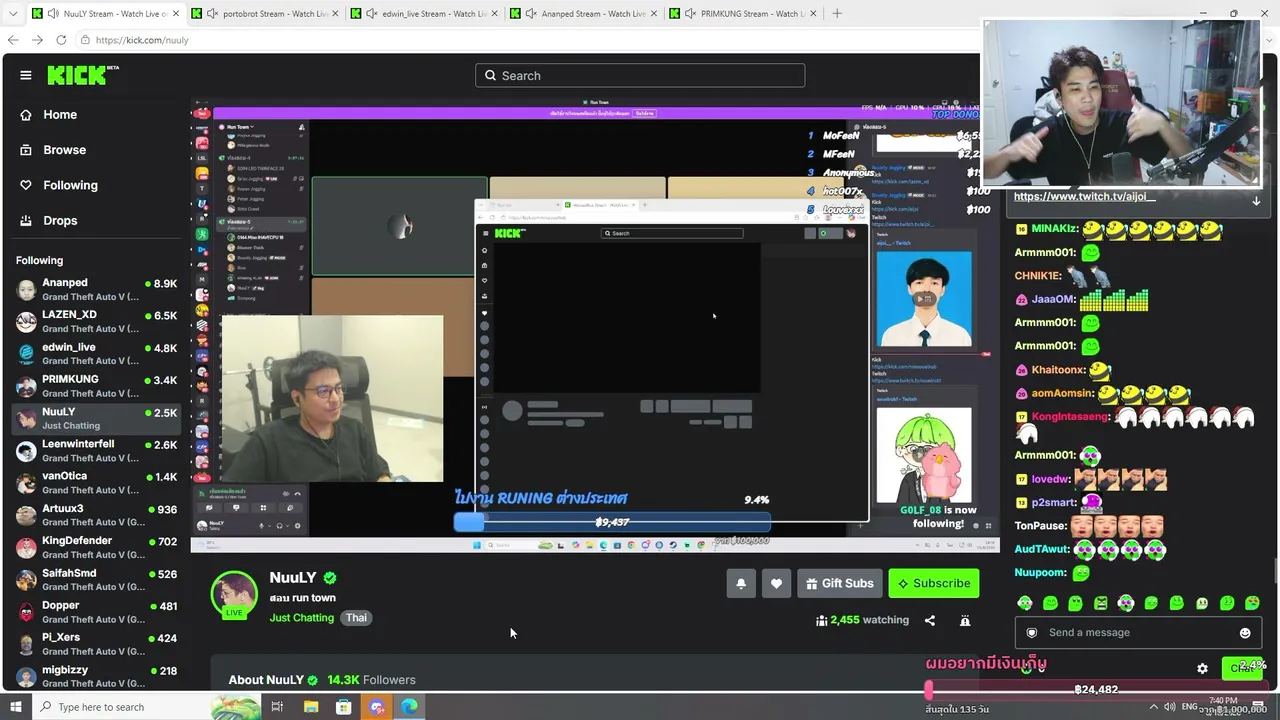
Task: Click the green Subscribe button
Action: [934, 583]
